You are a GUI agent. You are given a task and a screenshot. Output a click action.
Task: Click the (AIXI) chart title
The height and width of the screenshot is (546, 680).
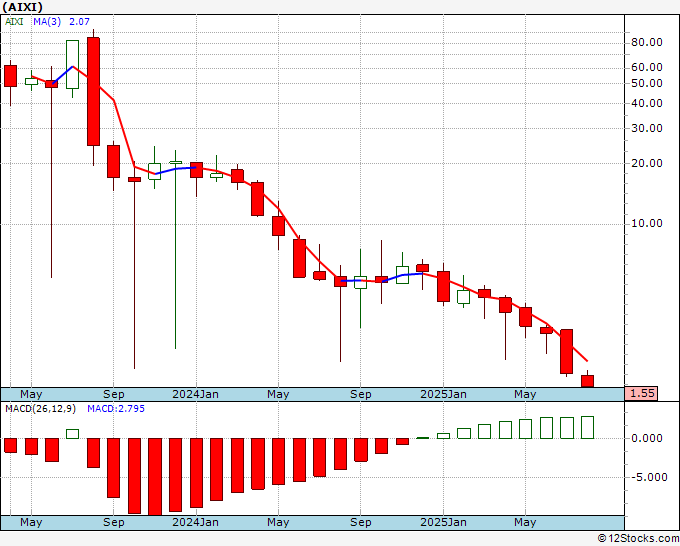23,7
